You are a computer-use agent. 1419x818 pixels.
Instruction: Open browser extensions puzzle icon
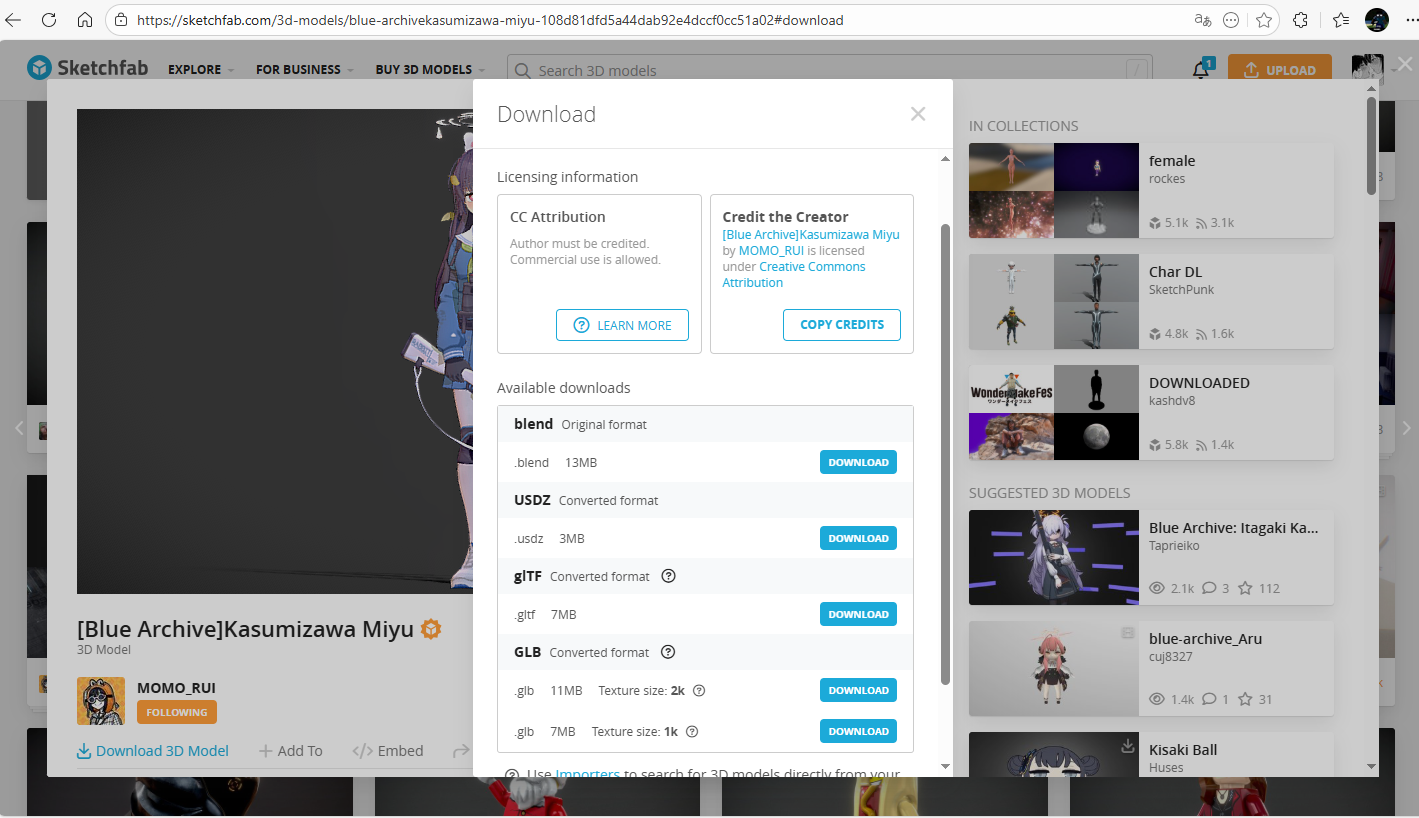1301,20
